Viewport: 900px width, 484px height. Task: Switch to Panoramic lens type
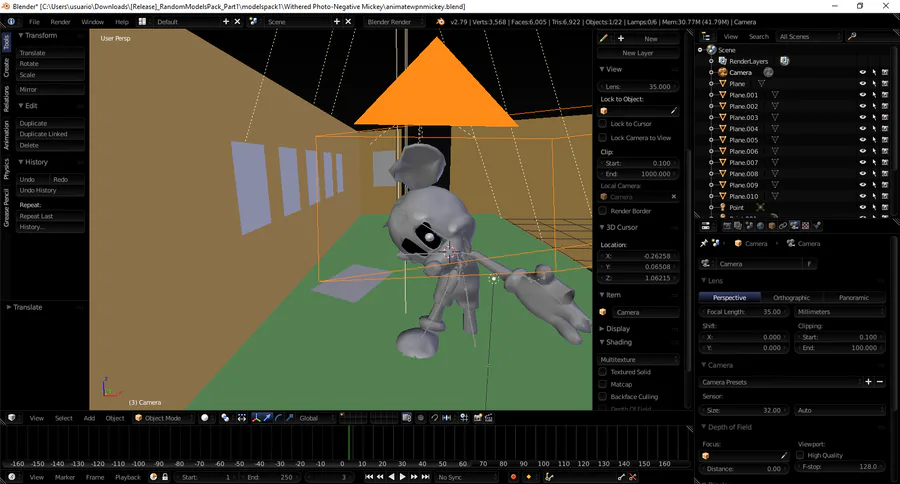click(854, 297)
